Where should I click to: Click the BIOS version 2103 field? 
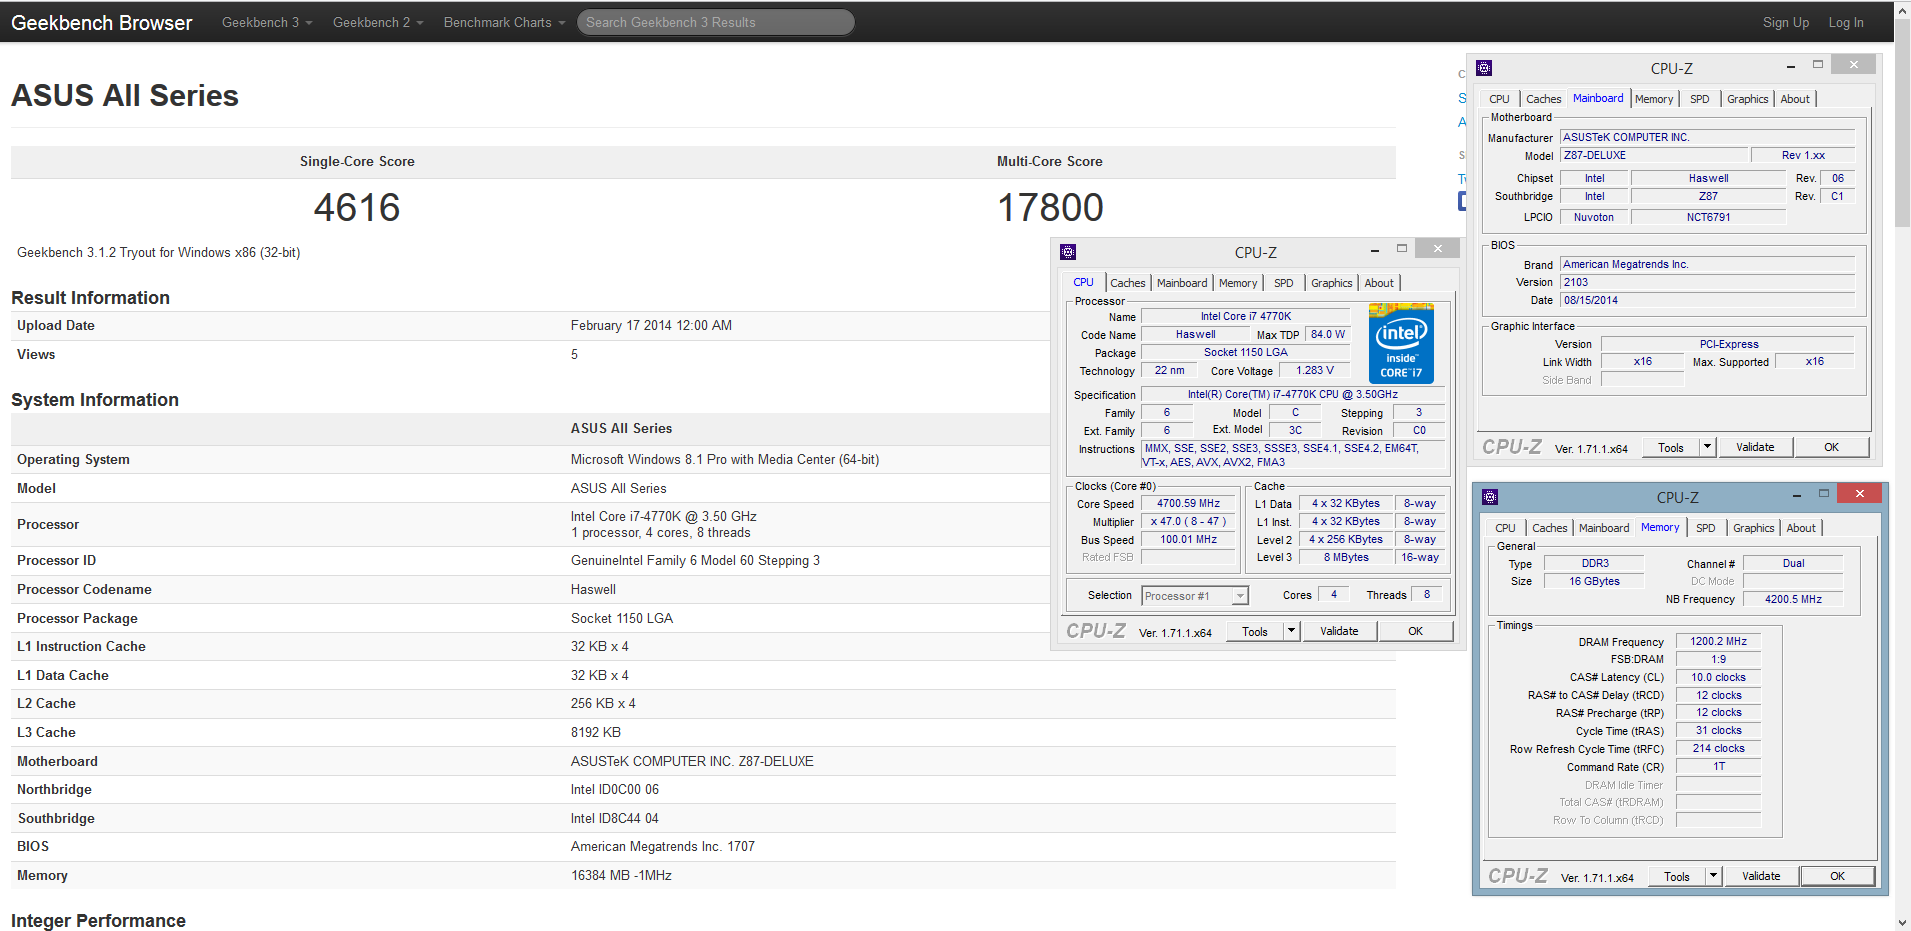(1707, 282)
